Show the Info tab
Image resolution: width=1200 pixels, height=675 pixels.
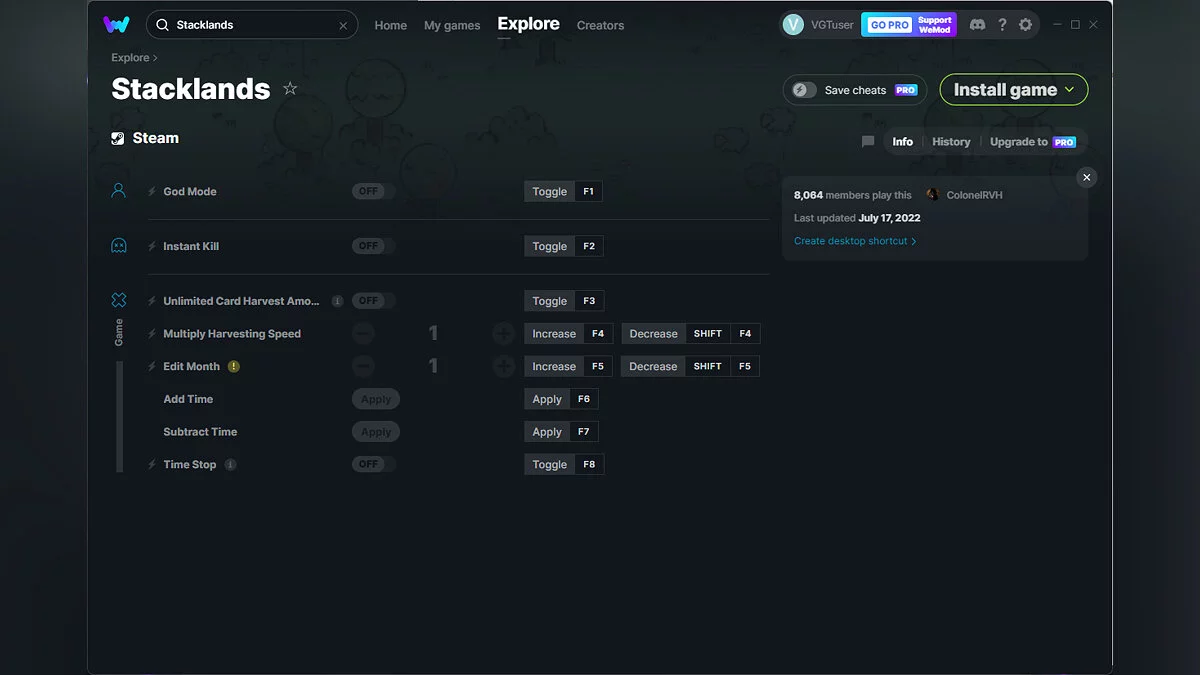coord(903,142)
